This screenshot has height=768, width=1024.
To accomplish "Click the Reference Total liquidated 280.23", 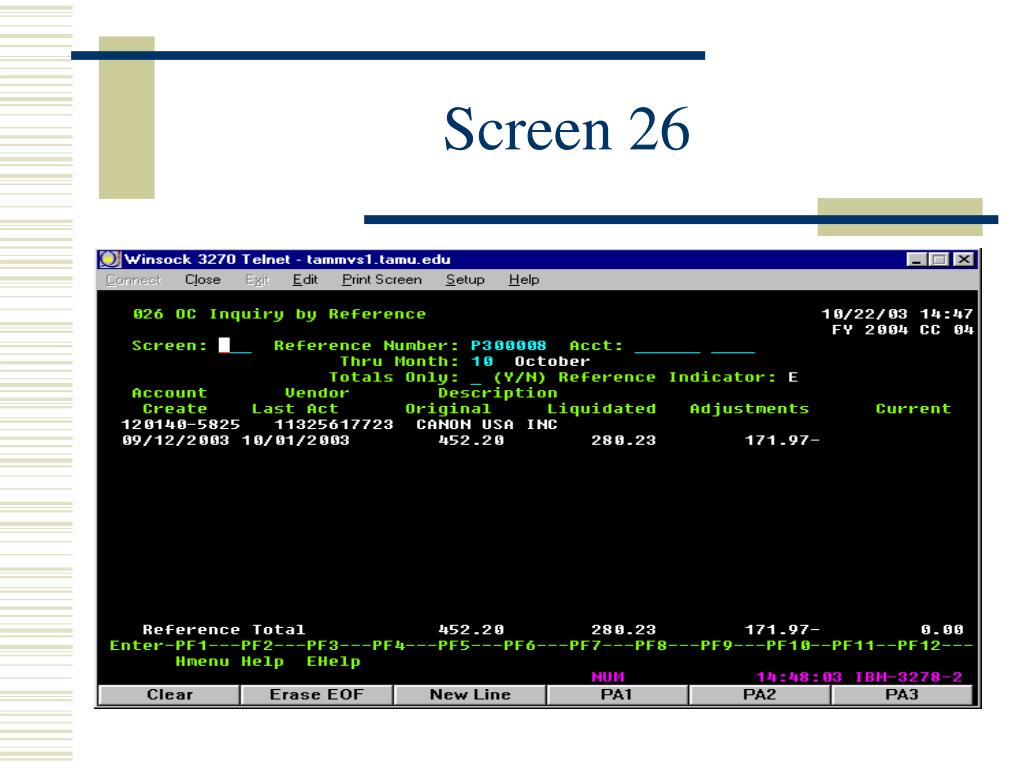I will tap(624, 630).
